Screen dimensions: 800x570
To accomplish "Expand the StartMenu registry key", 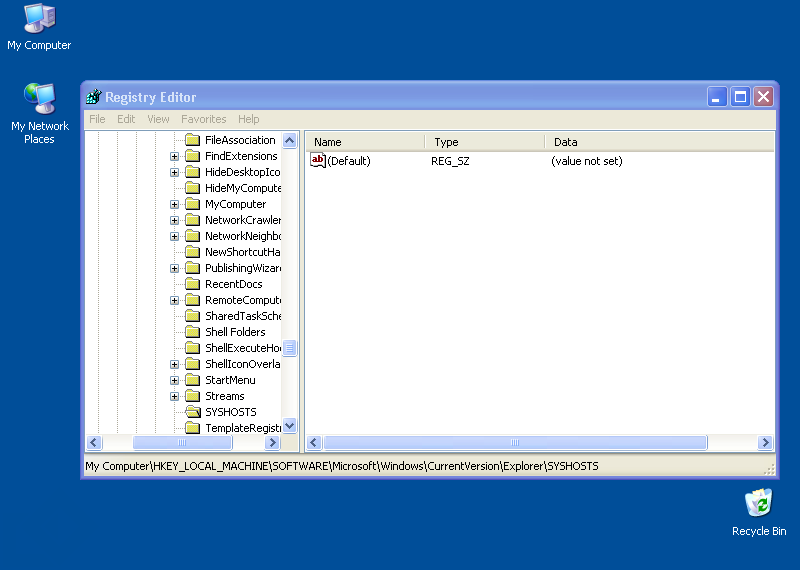I will [x=175, y=380].
